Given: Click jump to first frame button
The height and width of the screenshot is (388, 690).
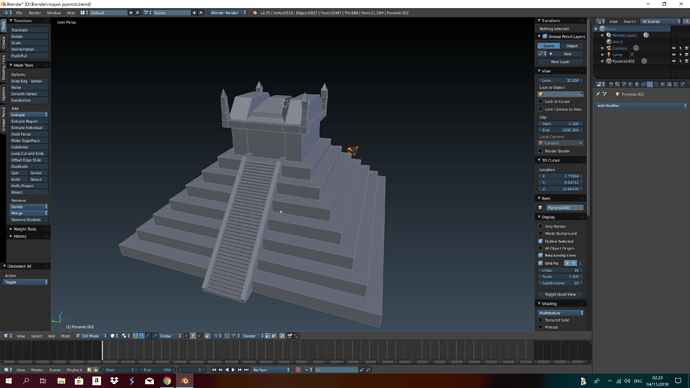Looking at the screenshot, I should (x=214, y=370).
